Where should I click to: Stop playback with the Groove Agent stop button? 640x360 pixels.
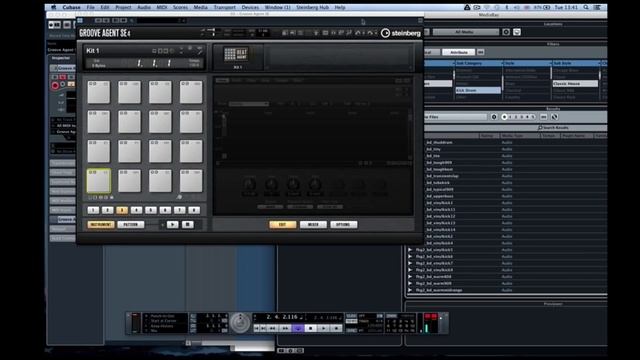click(x=187, y=224)
